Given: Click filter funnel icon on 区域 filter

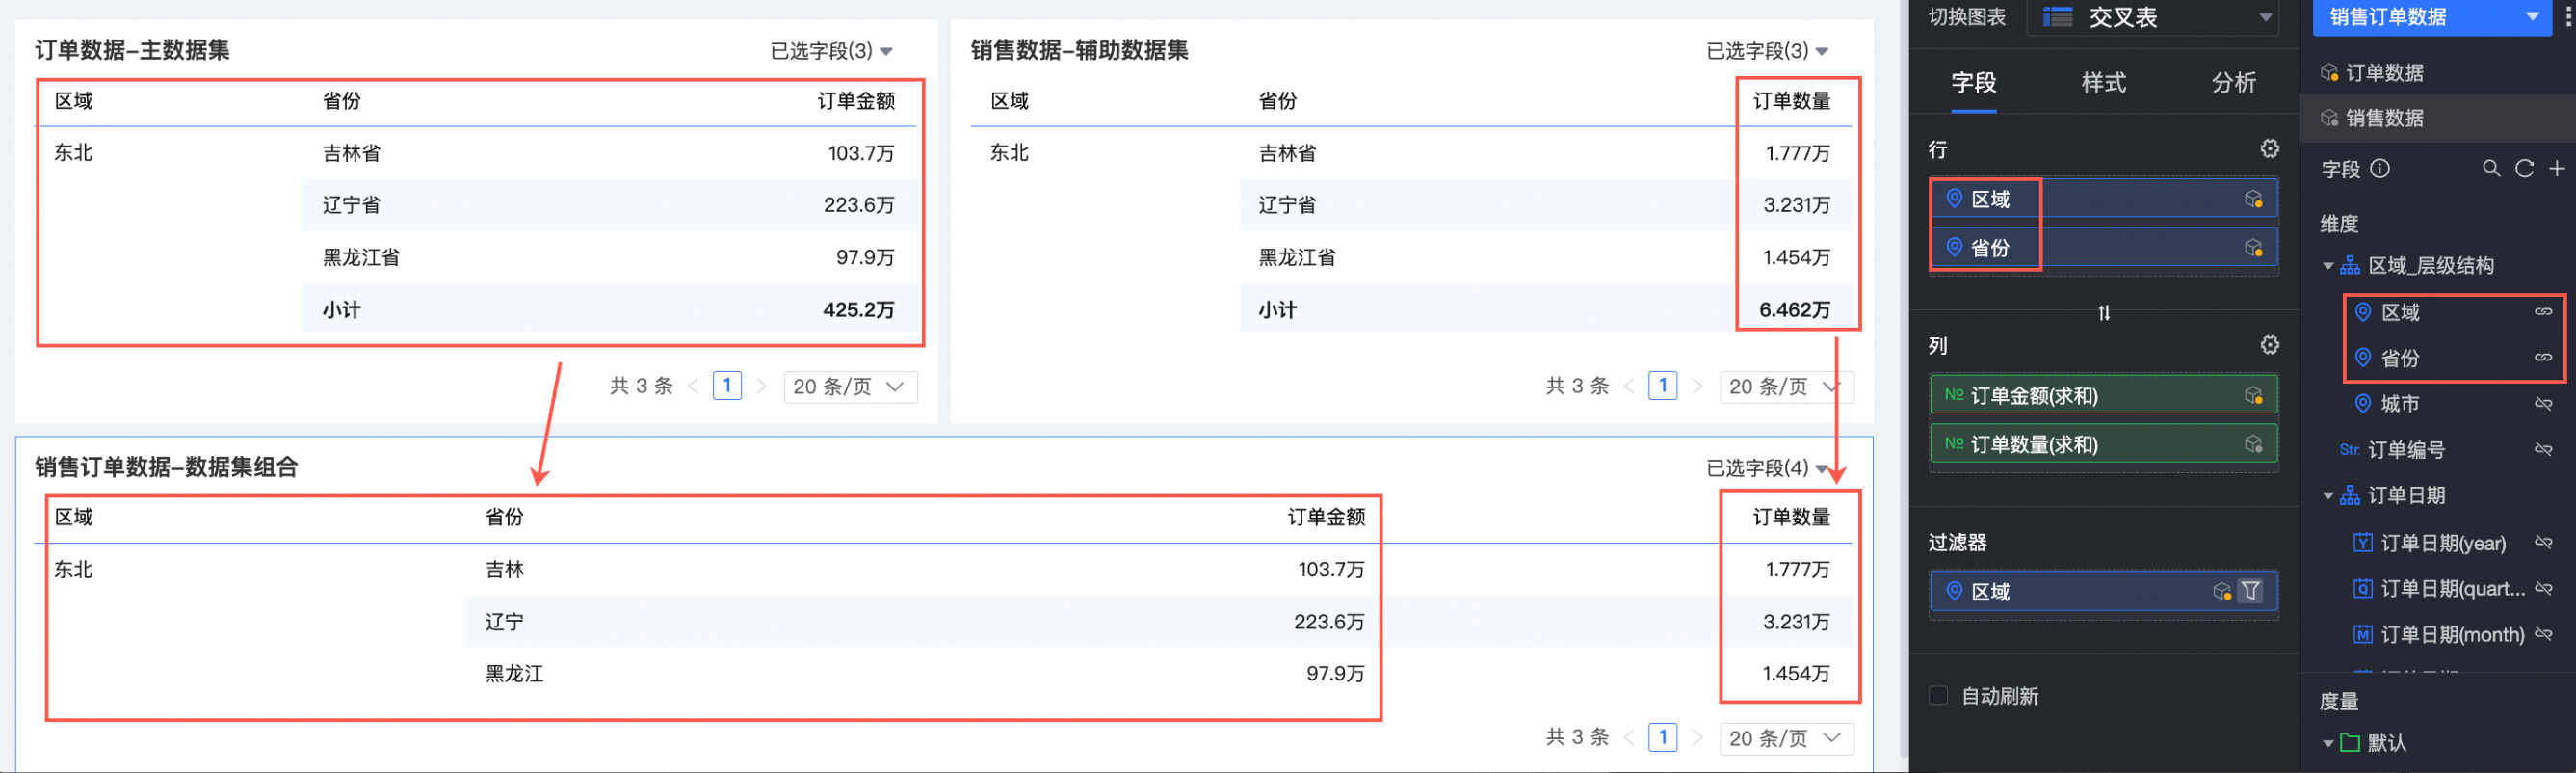Looking at the screenshot, I should 2250,591.
